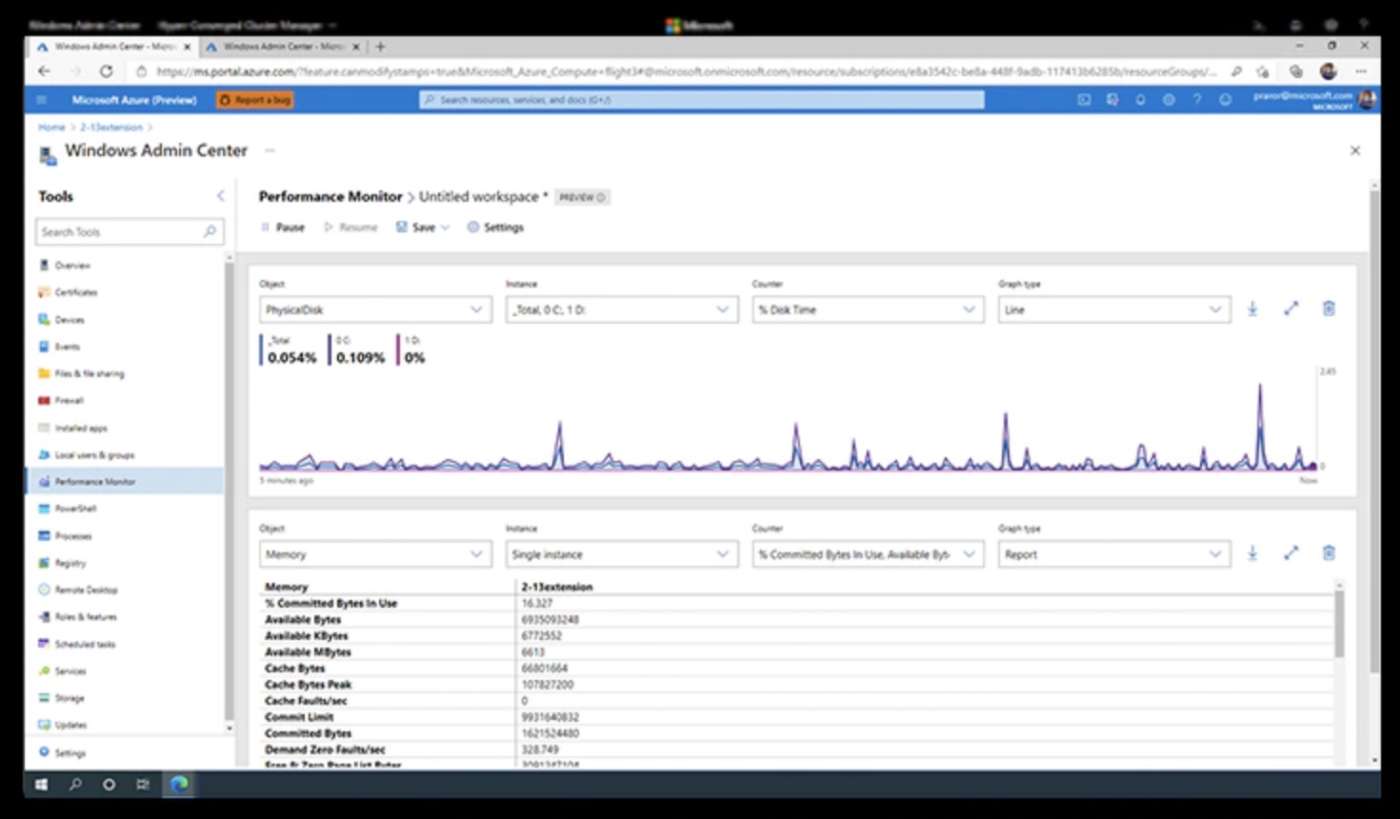This screenshot has width=1400, height=819.
Task: Download the PhysicalDisk graph data
Action: [1252, 310]
